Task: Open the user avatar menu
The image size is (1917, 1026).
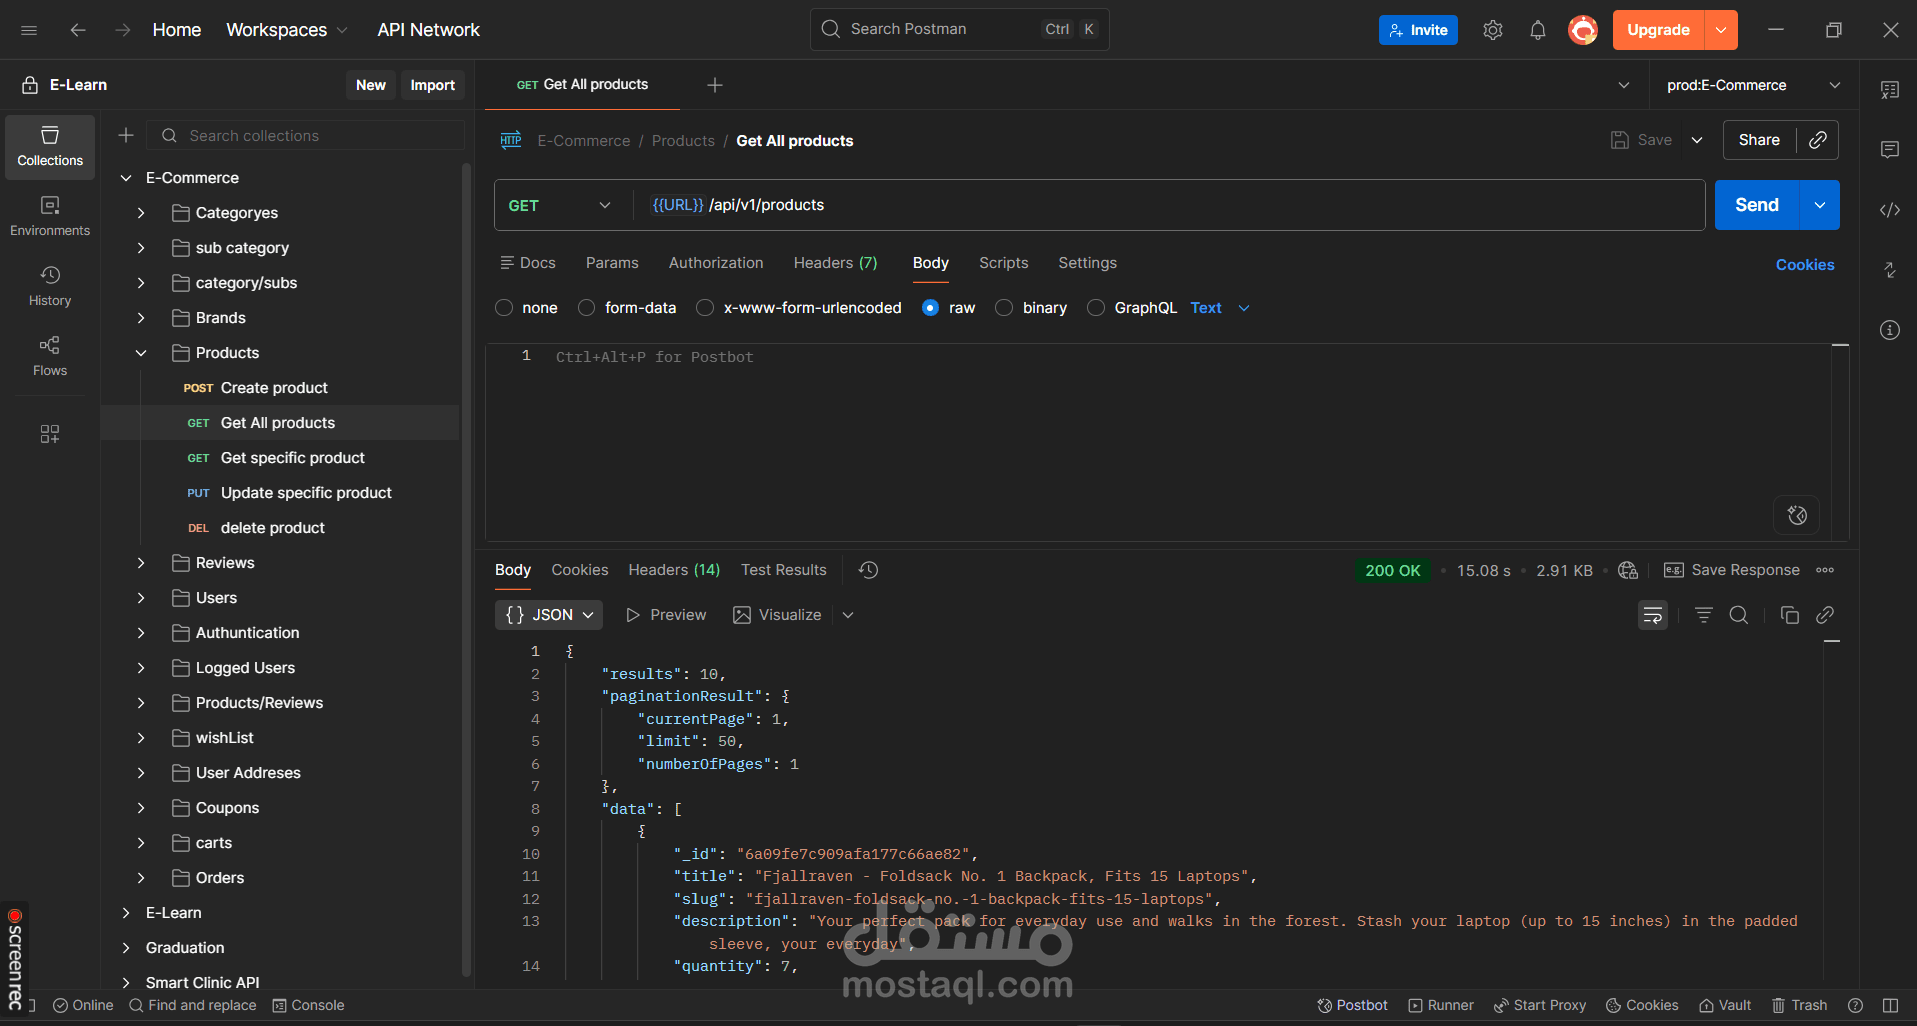Action: [x=1583, y=30]
